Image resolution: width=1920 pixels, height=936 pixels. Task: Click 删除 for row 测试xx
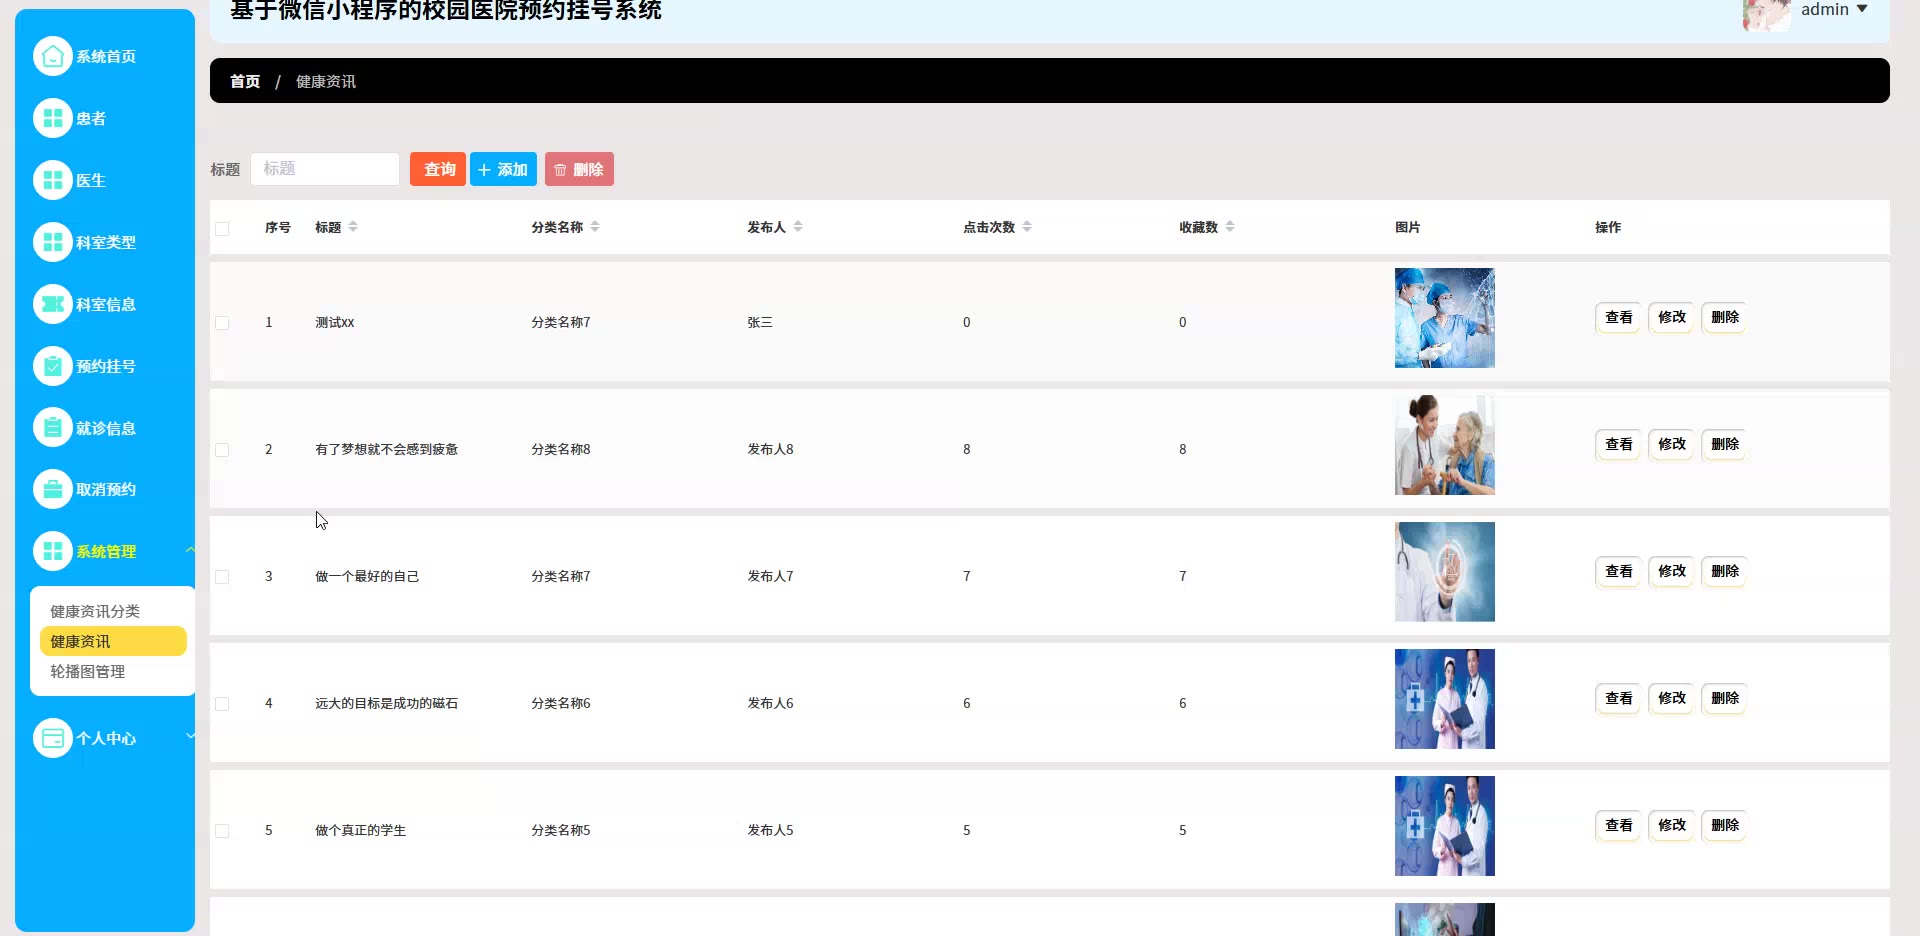point(1724,317)
